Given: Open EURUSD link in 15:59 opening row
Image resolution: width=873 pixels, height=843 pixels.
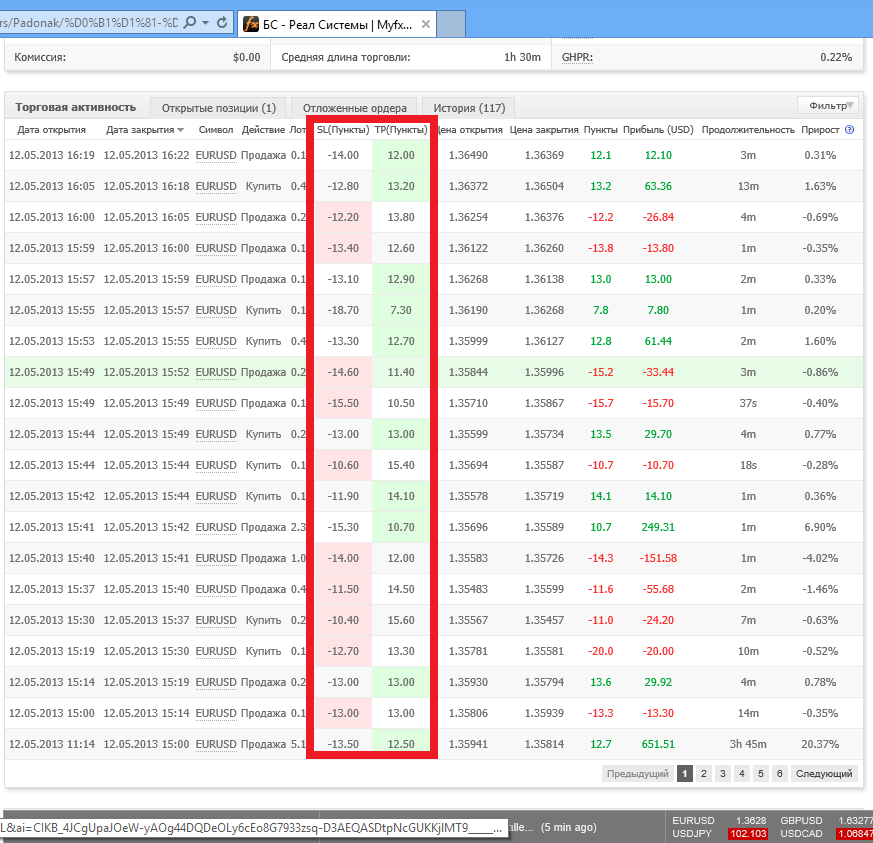Looking at the screenshot, I should click(x=216, y=248).
